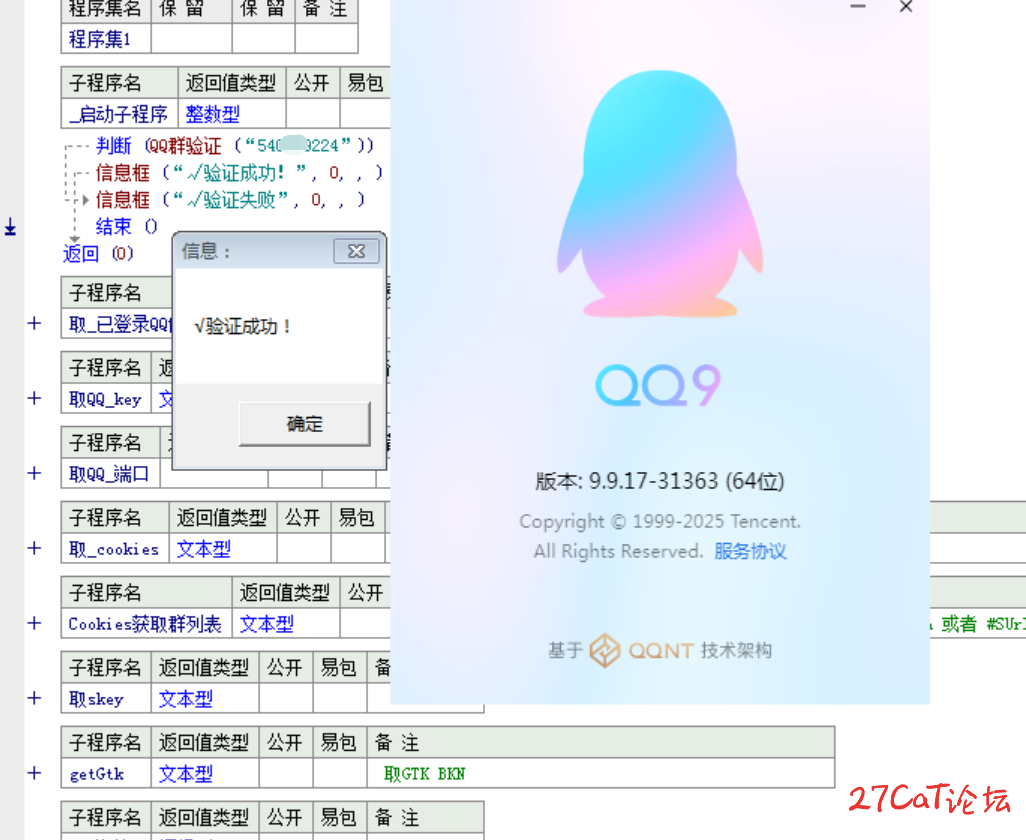Select the 信息框 验证成功 code line
This screenshot has width=1026, height=840.
click(239, 173)
